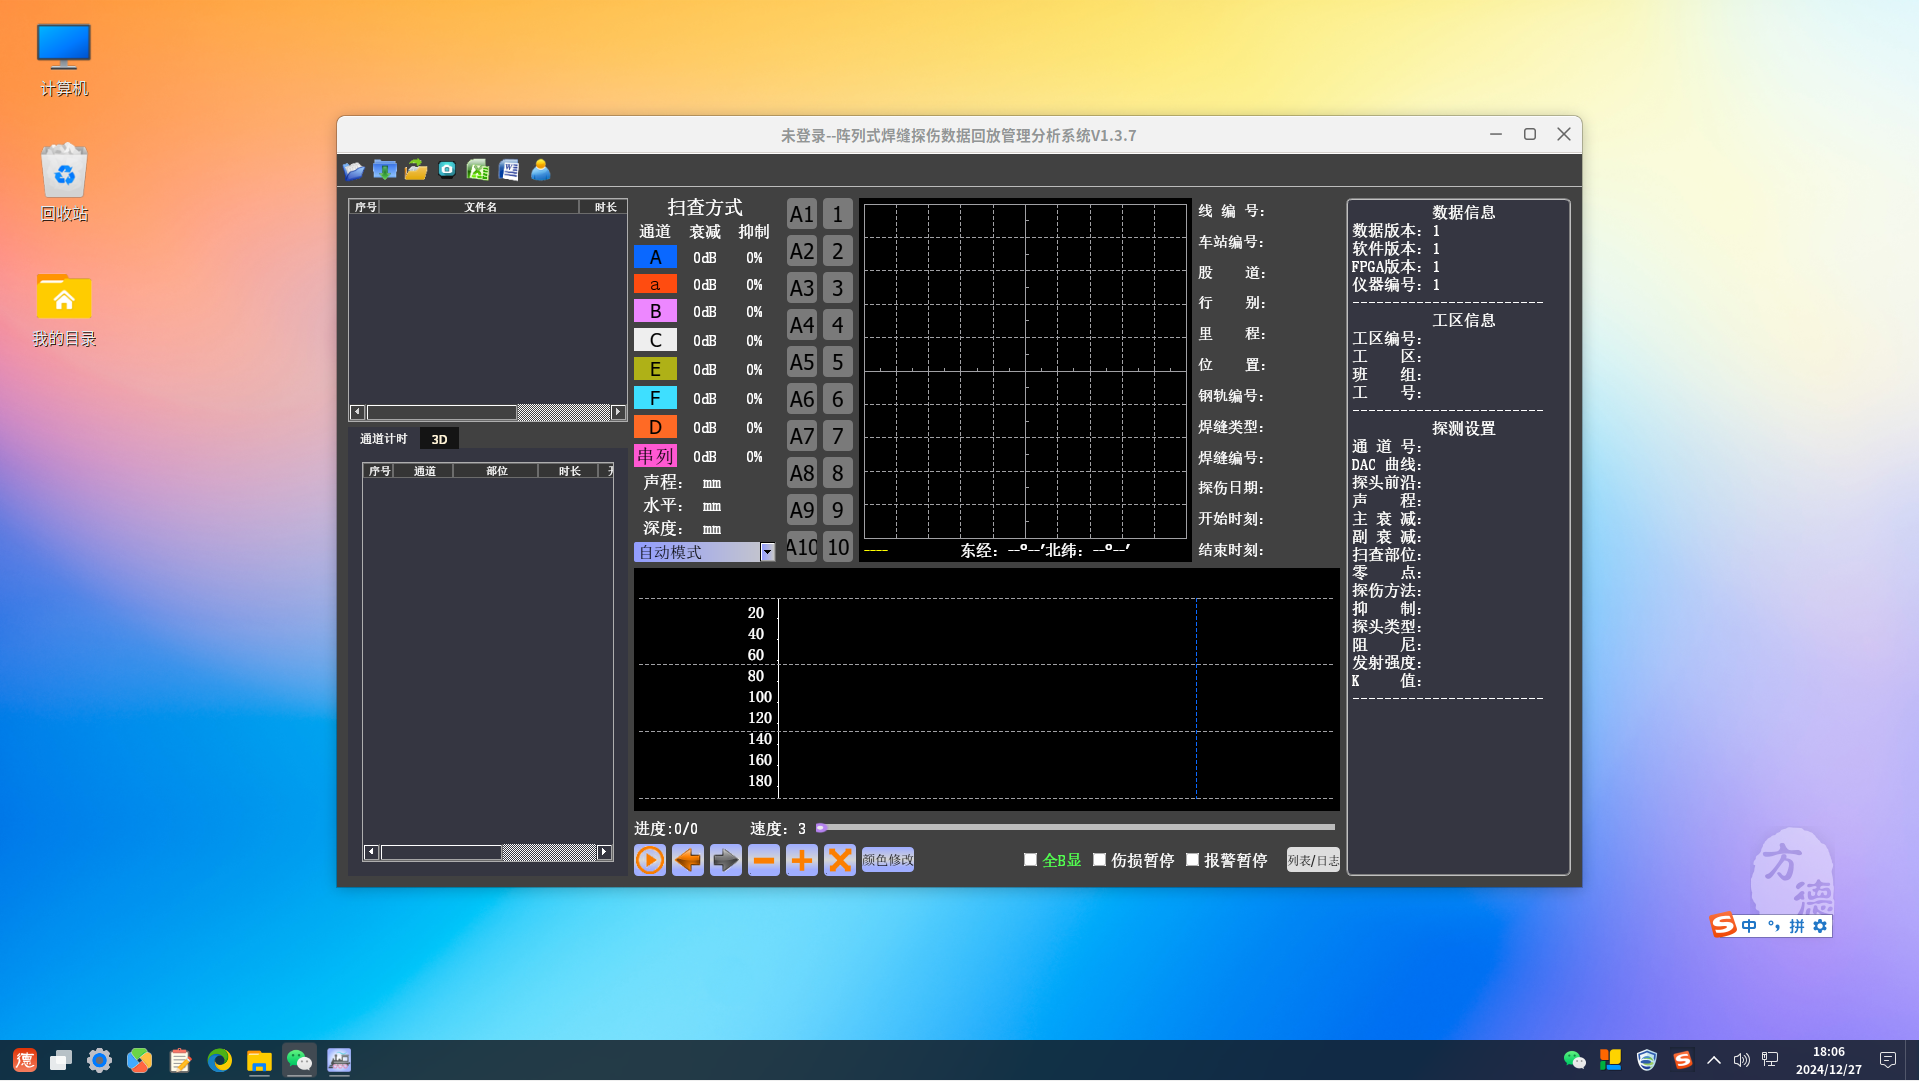This screenshot has width=1919, height=1081.
Task: Select channel D orange swatch
Action: pos(655,427)
